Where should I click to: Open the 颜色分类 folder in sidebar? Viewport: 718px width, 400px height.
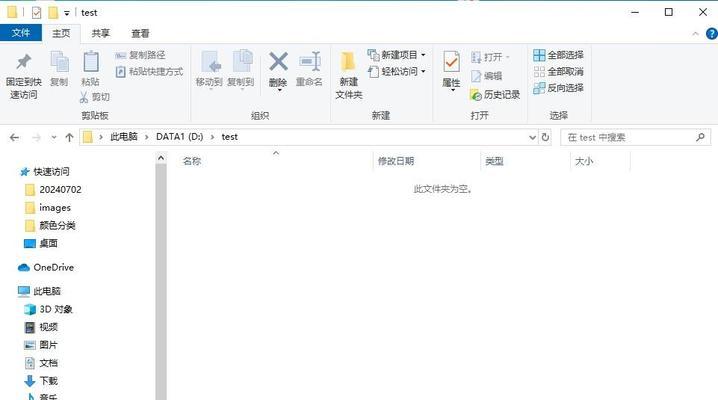point(50,226)
